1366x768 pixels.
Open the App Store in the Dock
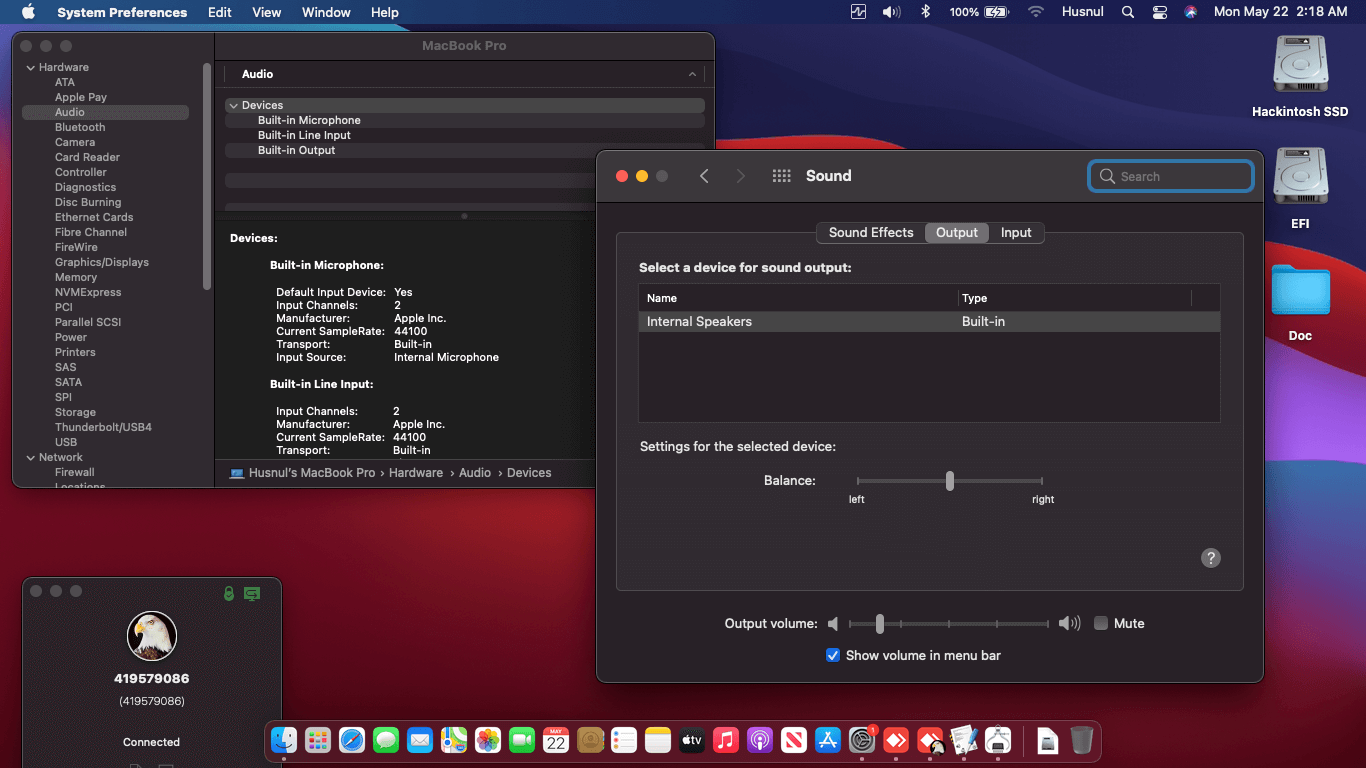tap(828, 740)
